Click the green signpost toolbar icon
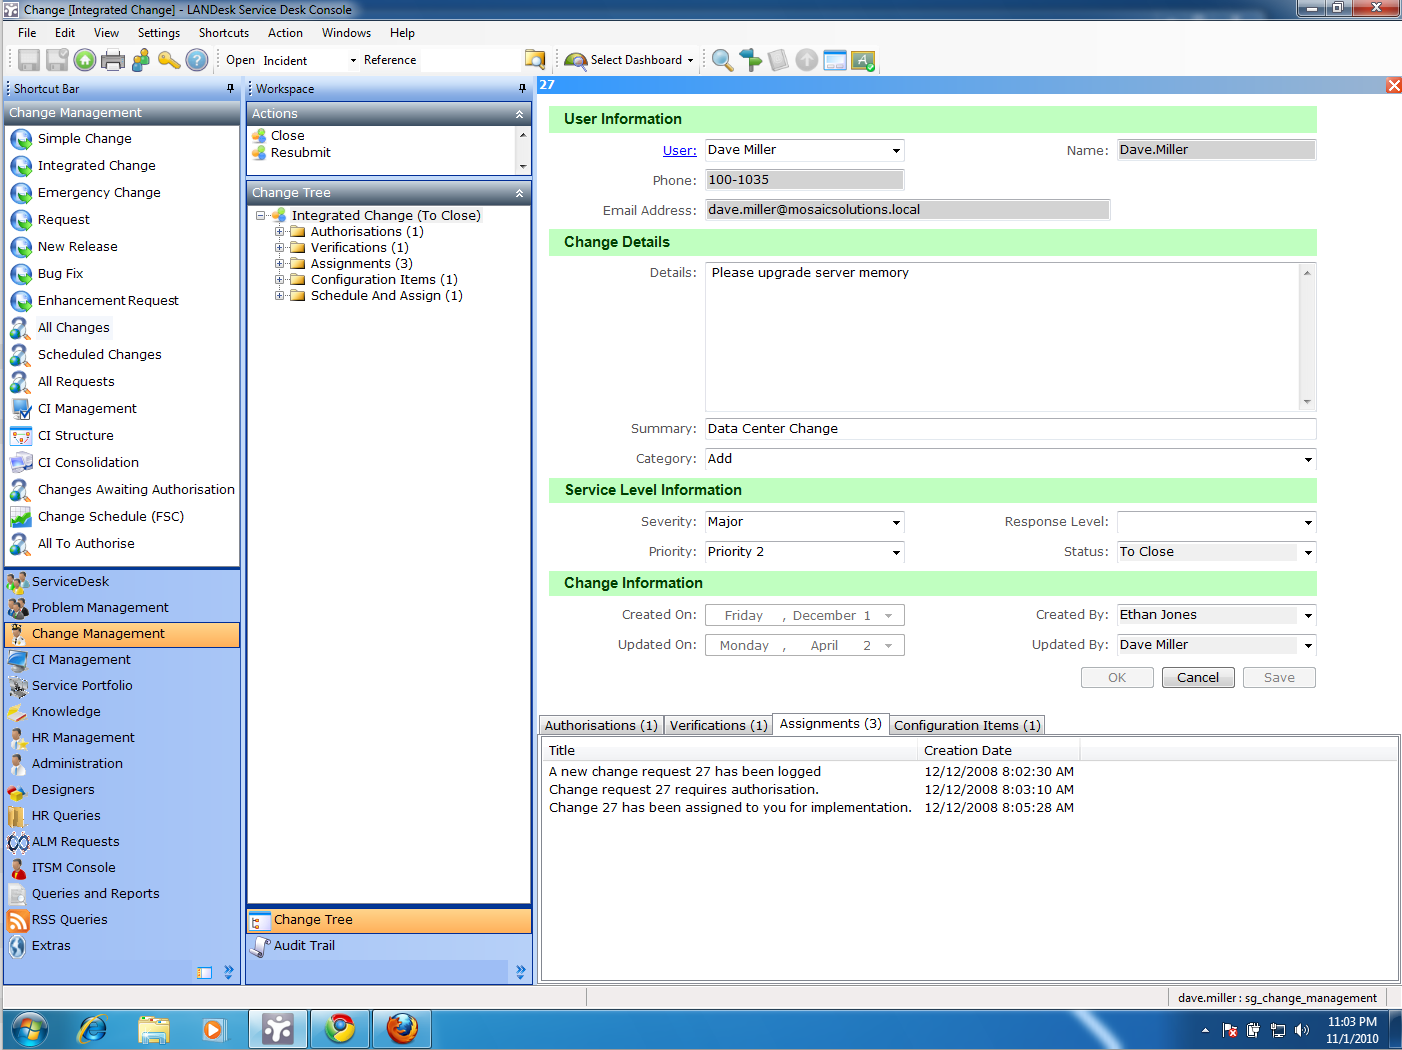 point(750,60)
